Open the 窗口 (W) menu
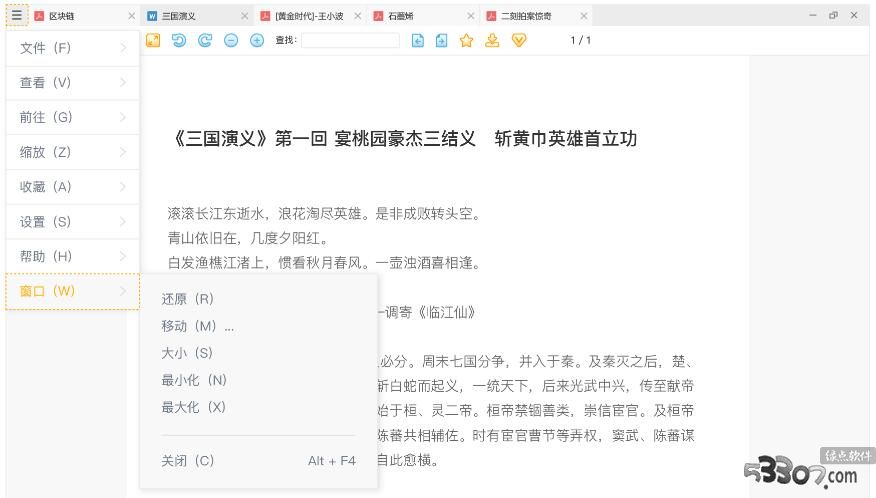 click(x=73, y=291)
